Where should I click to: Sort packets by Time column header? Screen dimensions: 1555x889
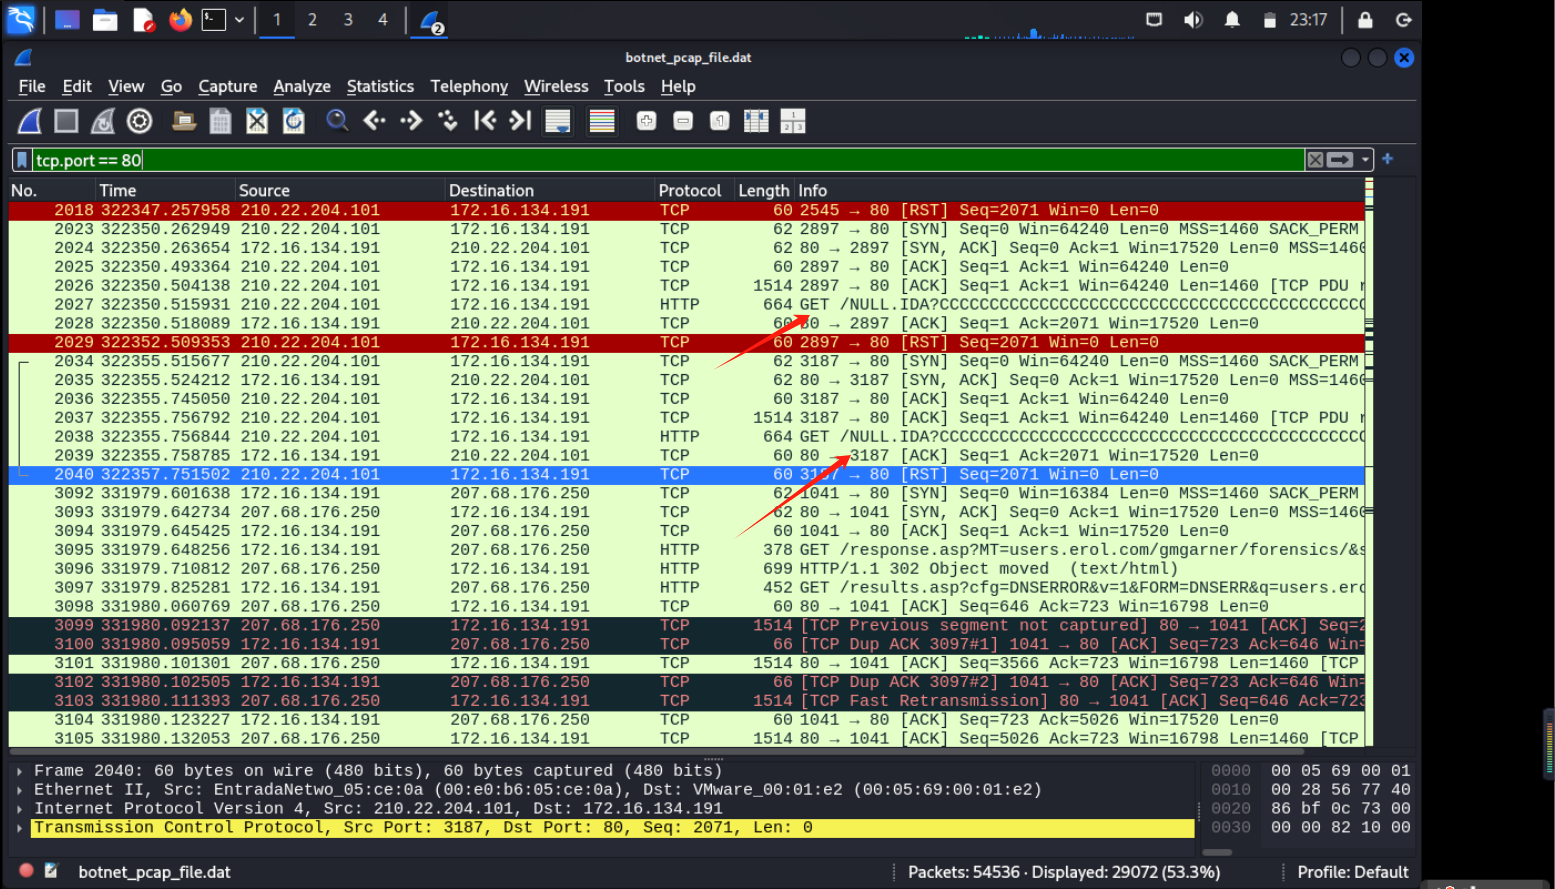(x=164, y=190)
